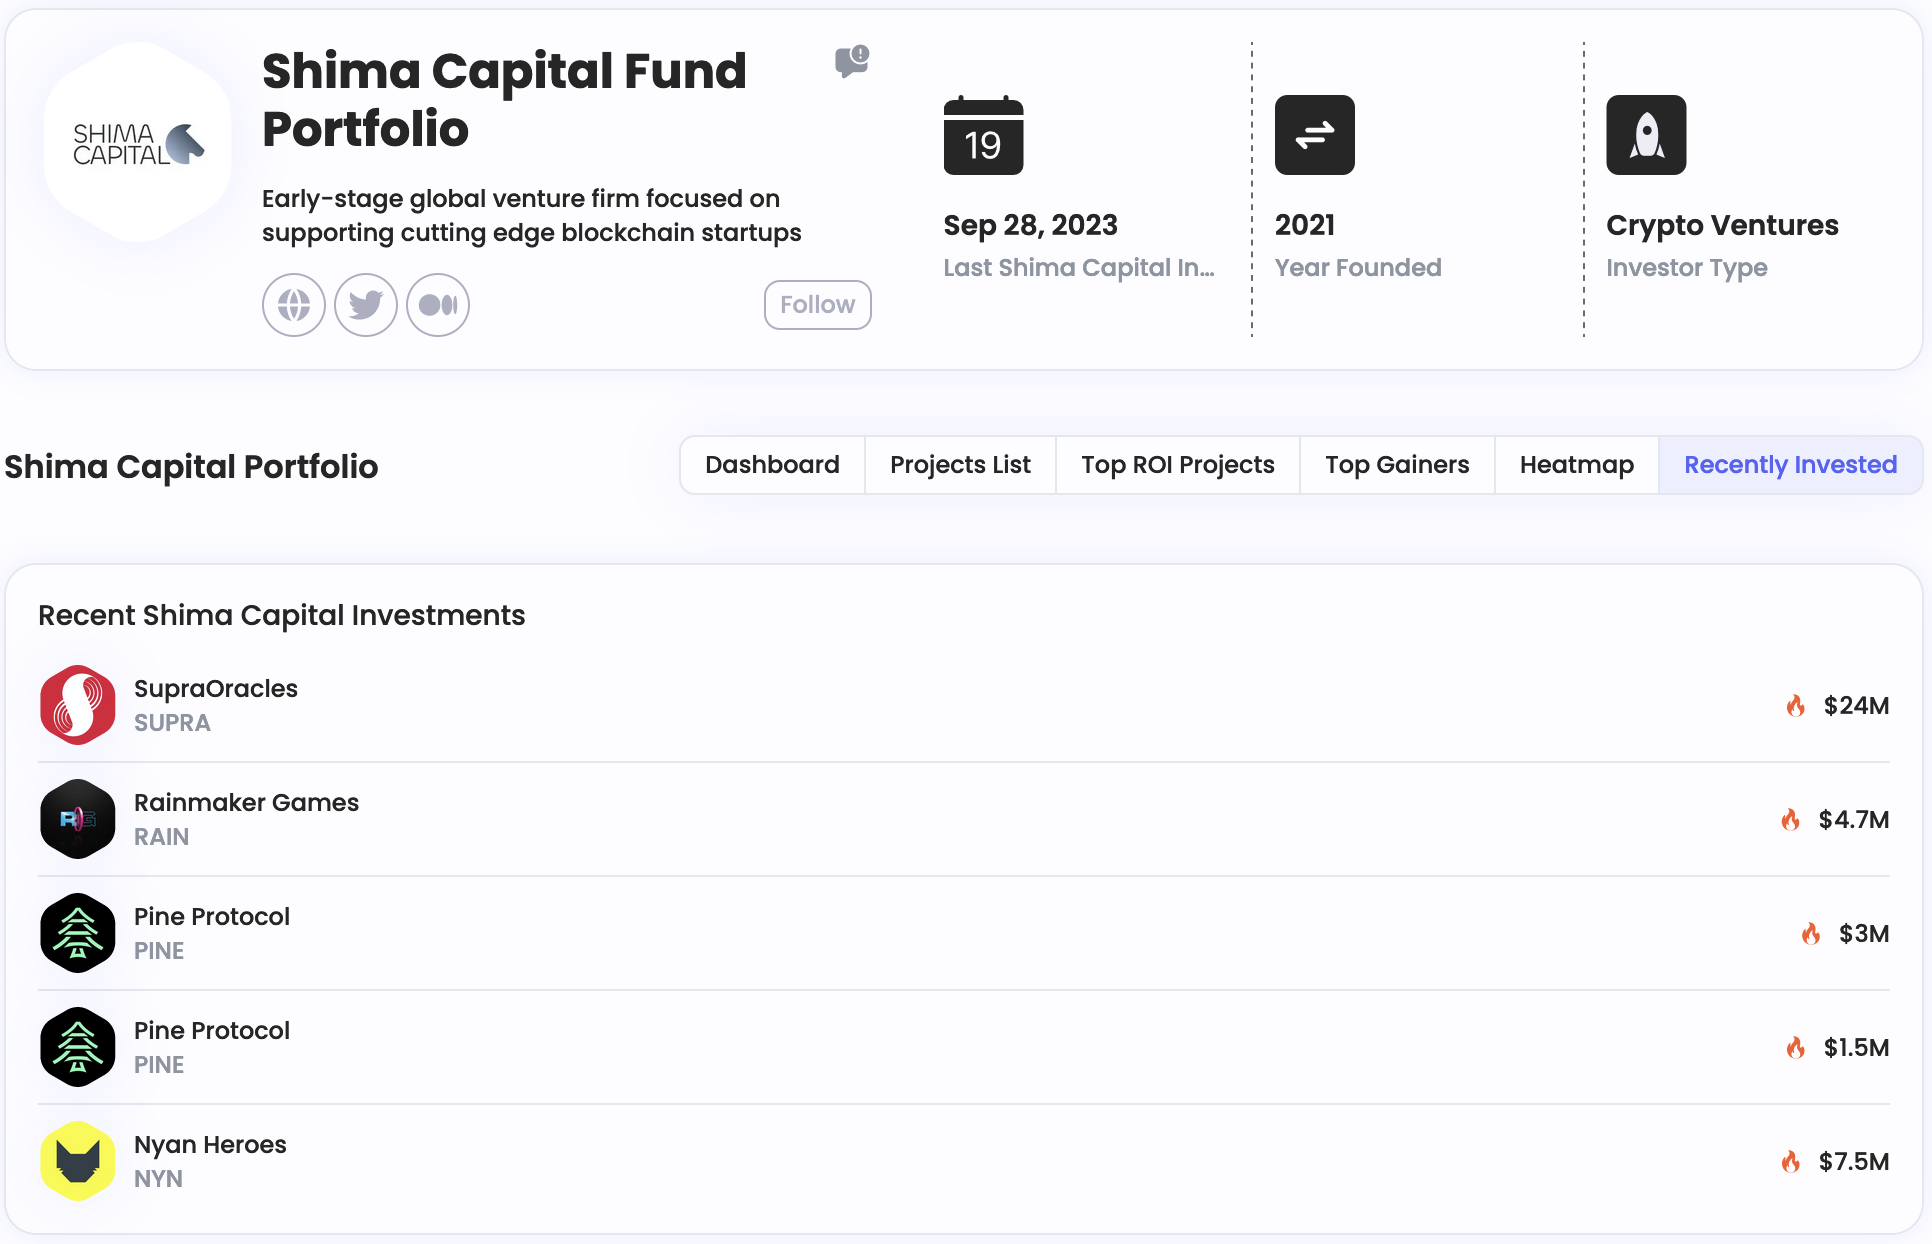
Task: Select the Recently Invested tab
Action: (x=1790, y=465)
